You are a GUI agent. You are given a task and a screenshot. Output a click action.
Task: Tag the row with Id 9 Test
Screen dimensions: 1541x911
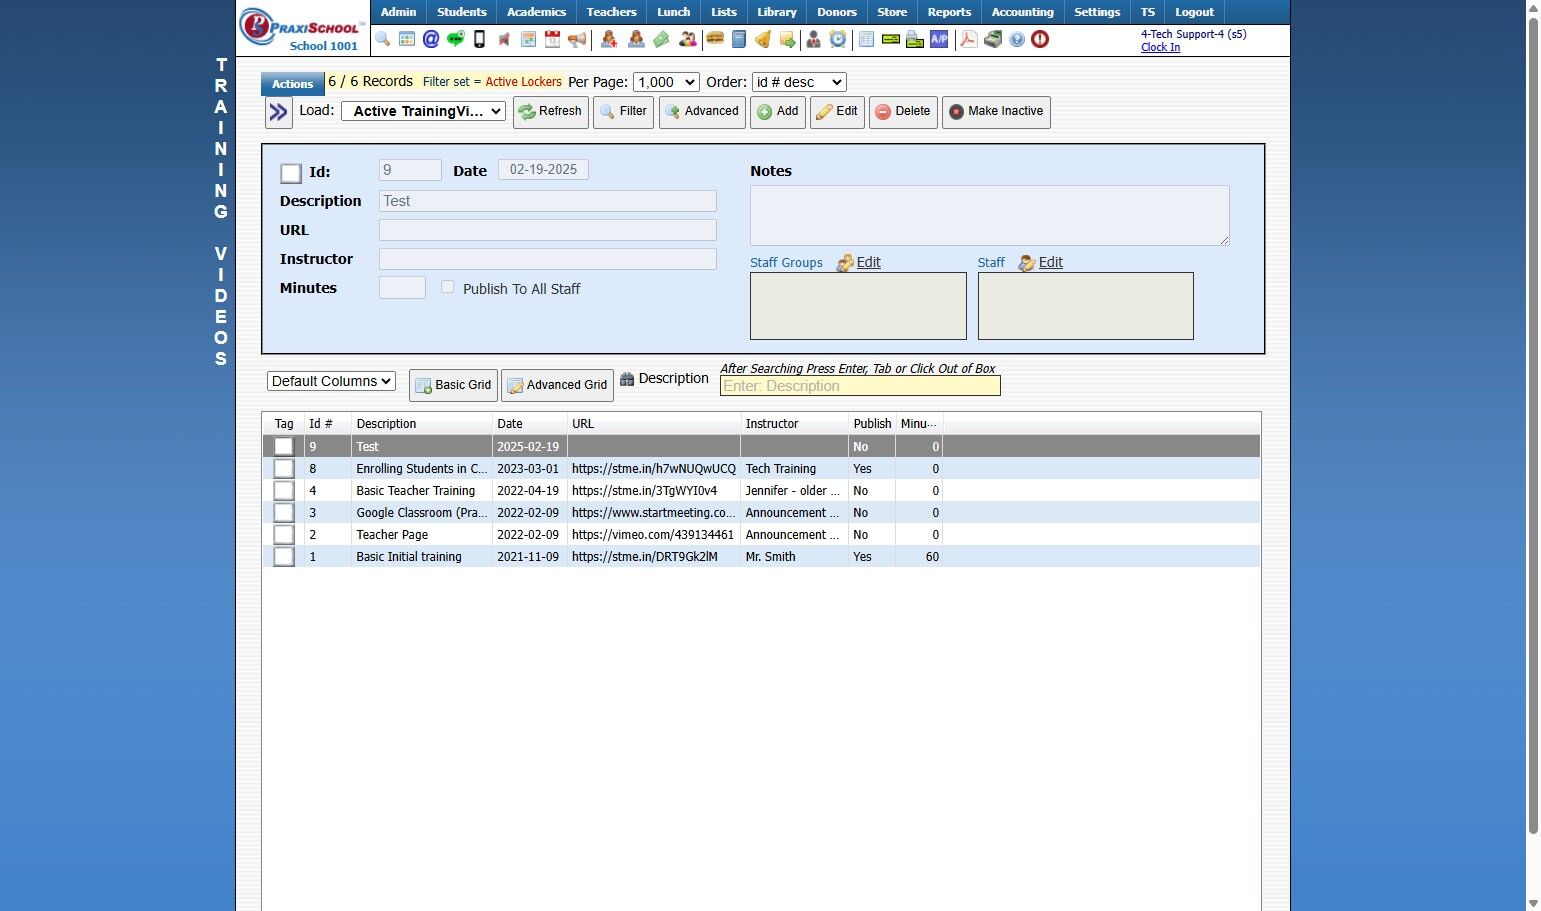pos(284,446)
